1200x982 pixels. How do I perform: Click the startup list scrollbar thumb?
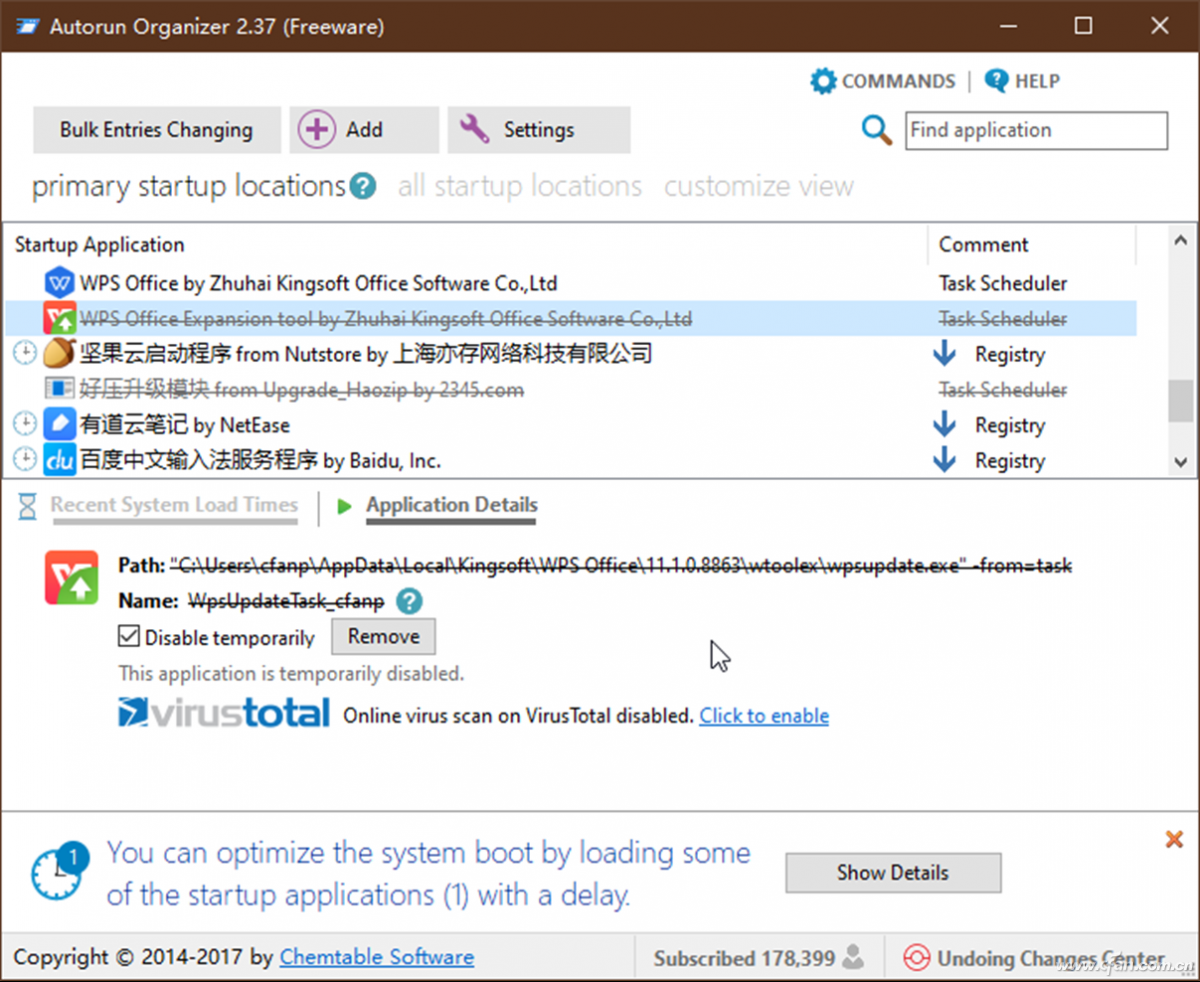point(1180,401)
